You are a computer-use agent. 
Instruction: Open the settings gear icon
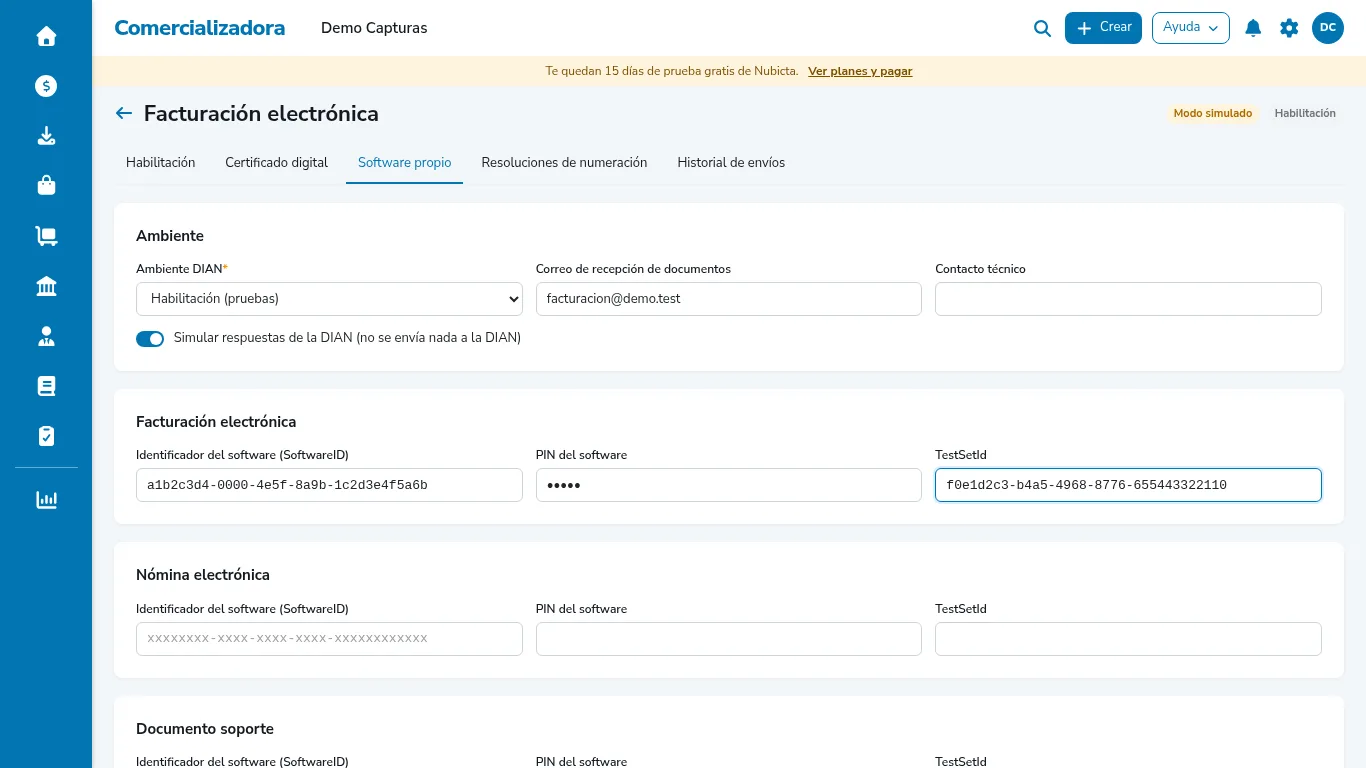pos(1289,28)
